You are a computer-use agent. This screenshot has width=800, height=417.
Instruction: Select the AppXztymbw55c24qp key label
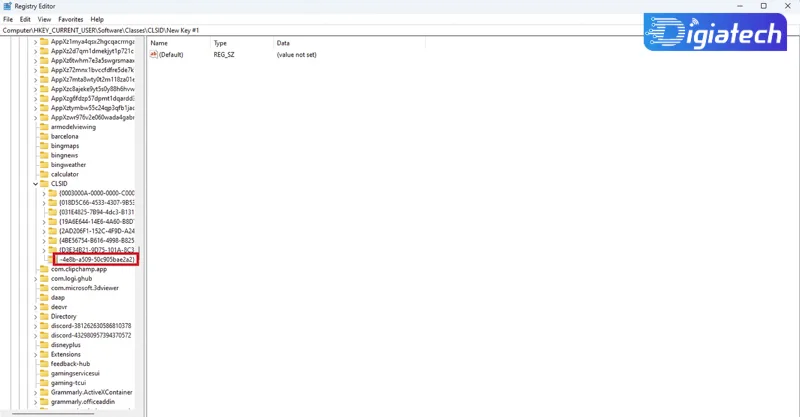(x=92, y=108)
